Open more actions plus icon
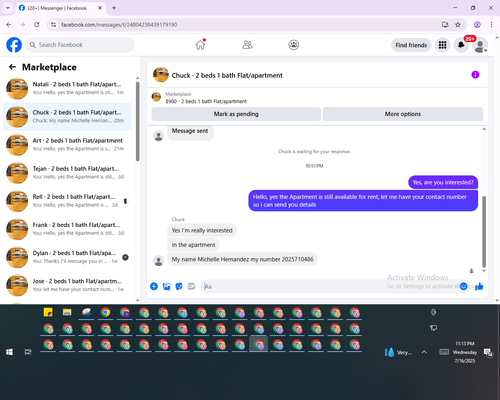This screenshot has height=400, width=500. pos(154,286)
